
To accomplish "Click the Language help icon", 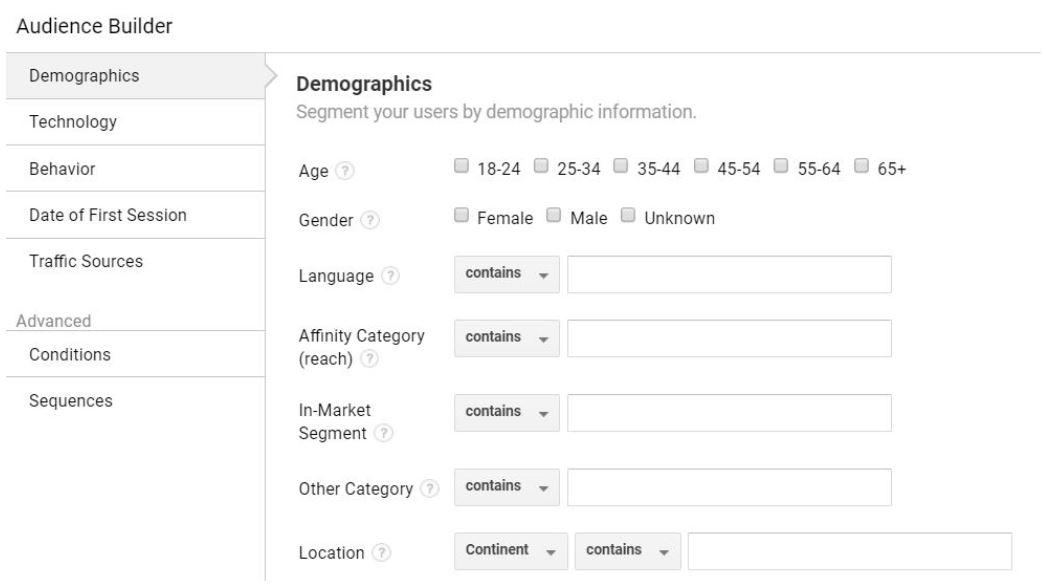I will point(390,275).
